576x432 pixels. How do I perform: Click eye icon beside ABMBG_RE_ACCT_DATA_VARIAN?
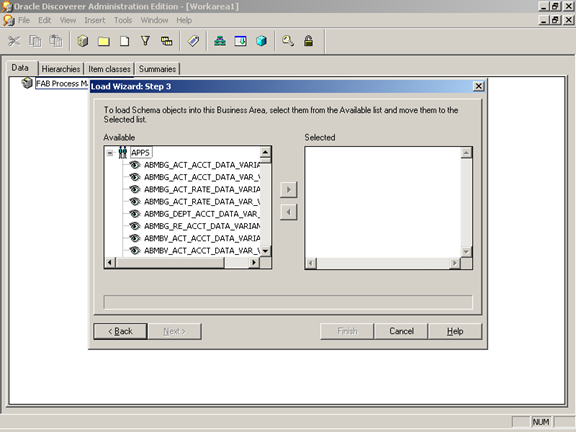pyautogui.click(x=135, y=226)
